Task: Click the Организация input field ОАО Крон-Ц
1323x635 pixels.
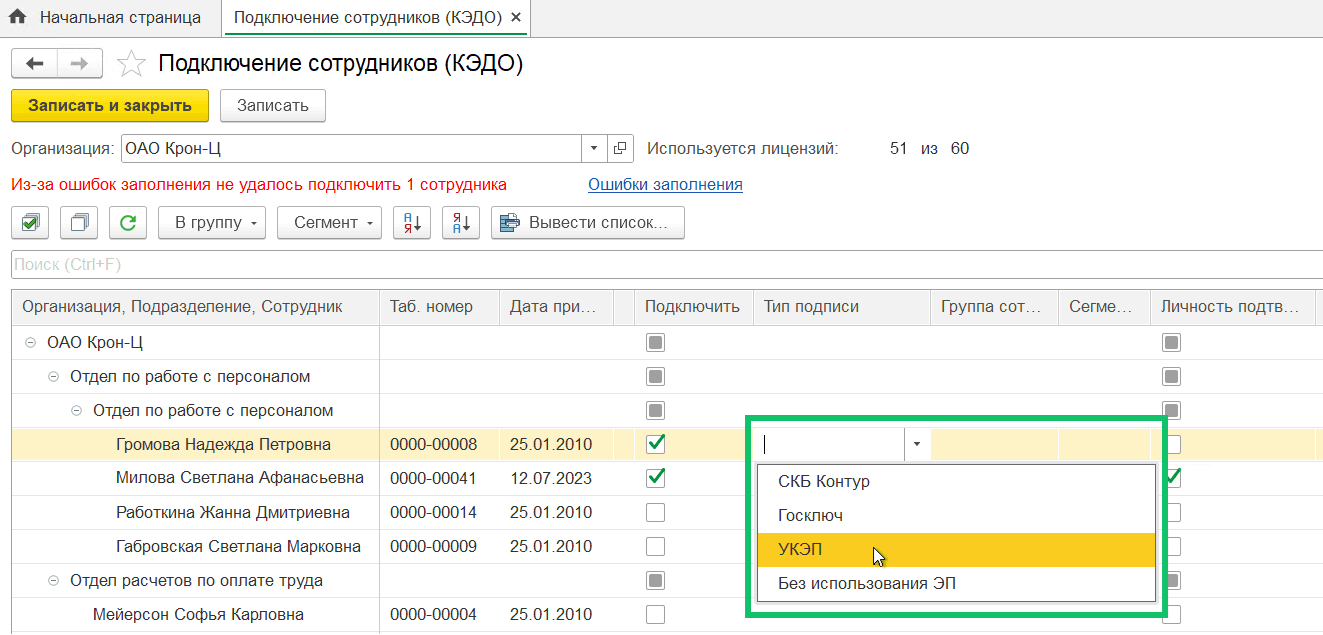Action: click(351, 149)
